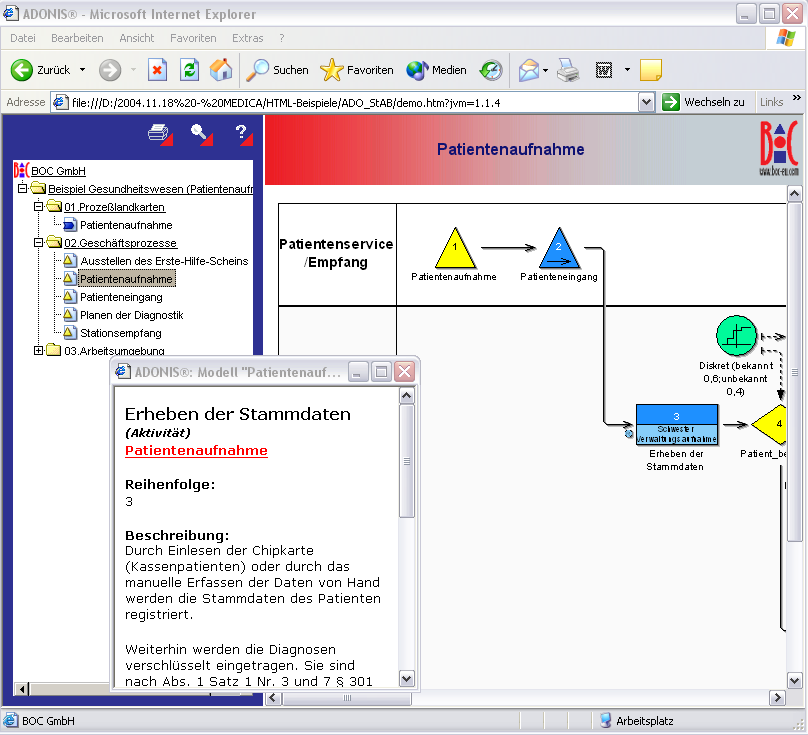Open the mail icon dropdown arrow
The width and height of the screenshot is (808, 735).
(545, 70)
